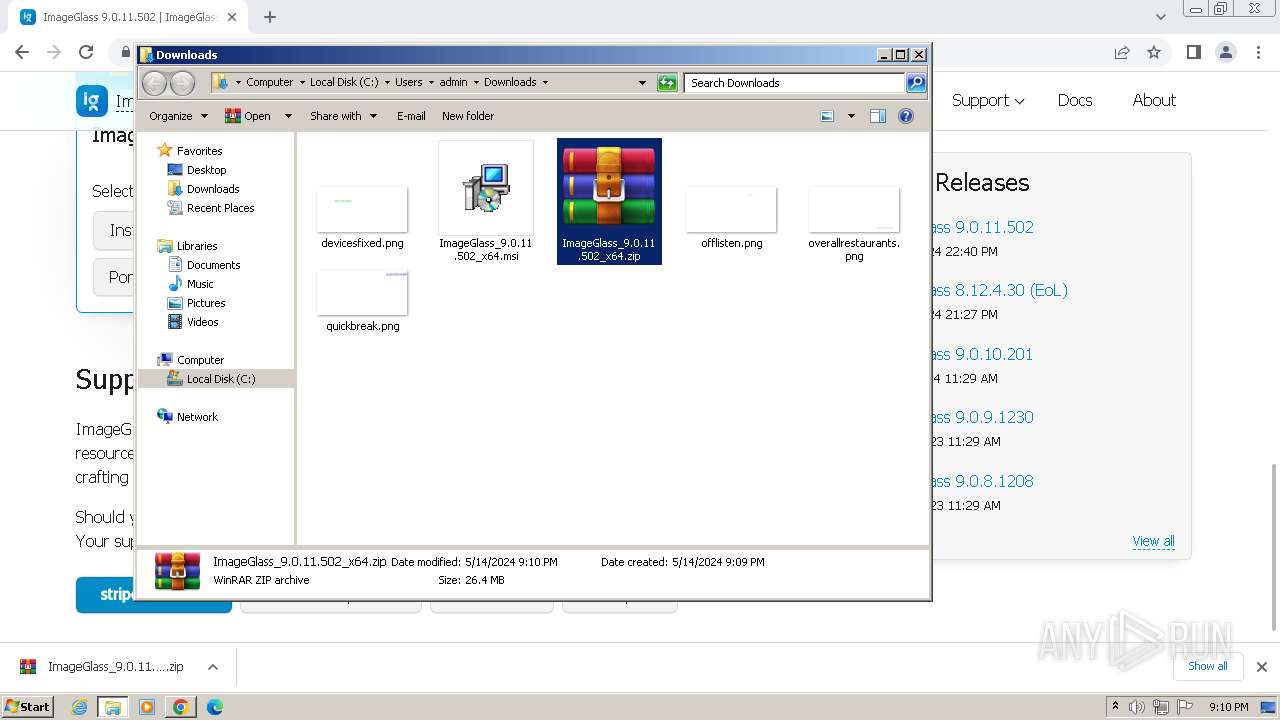Open About on ImageGlass site
The width and height of the screenshot is (1280, 720).
(x=1154, y=100)
